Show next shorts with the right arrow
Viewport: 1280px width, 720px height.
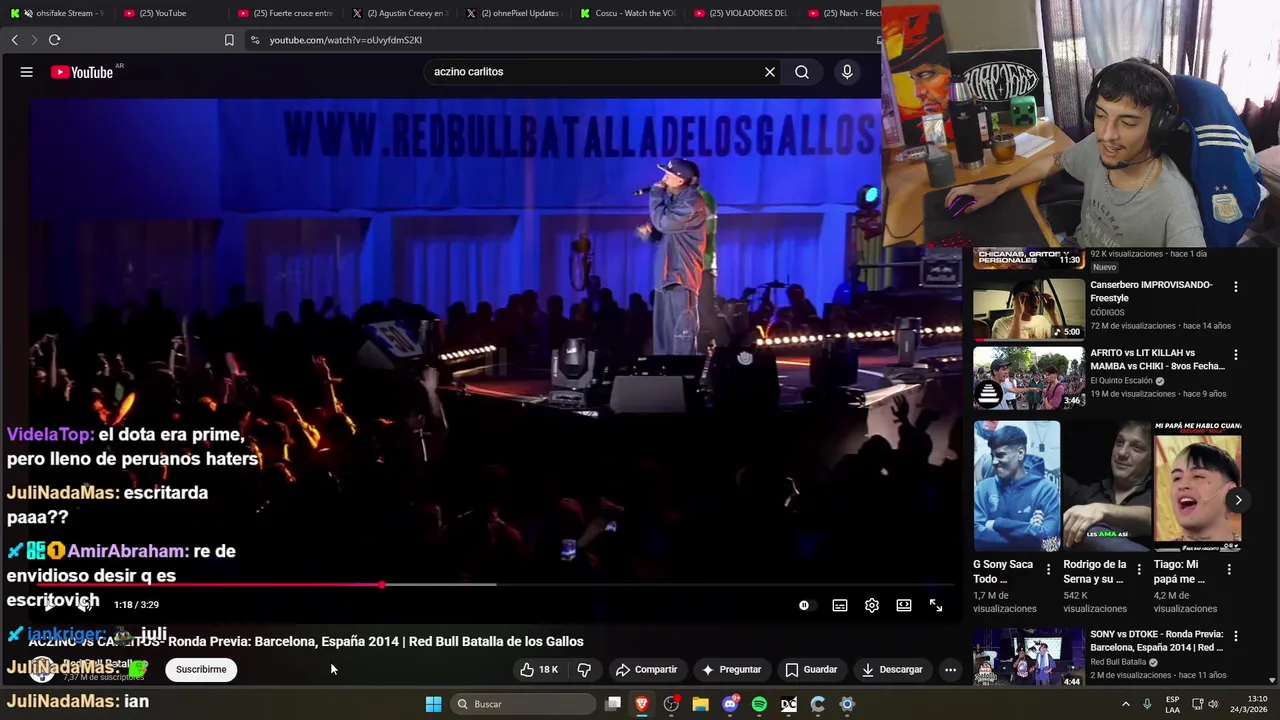pyautogui.click(x=1238, y=500)
